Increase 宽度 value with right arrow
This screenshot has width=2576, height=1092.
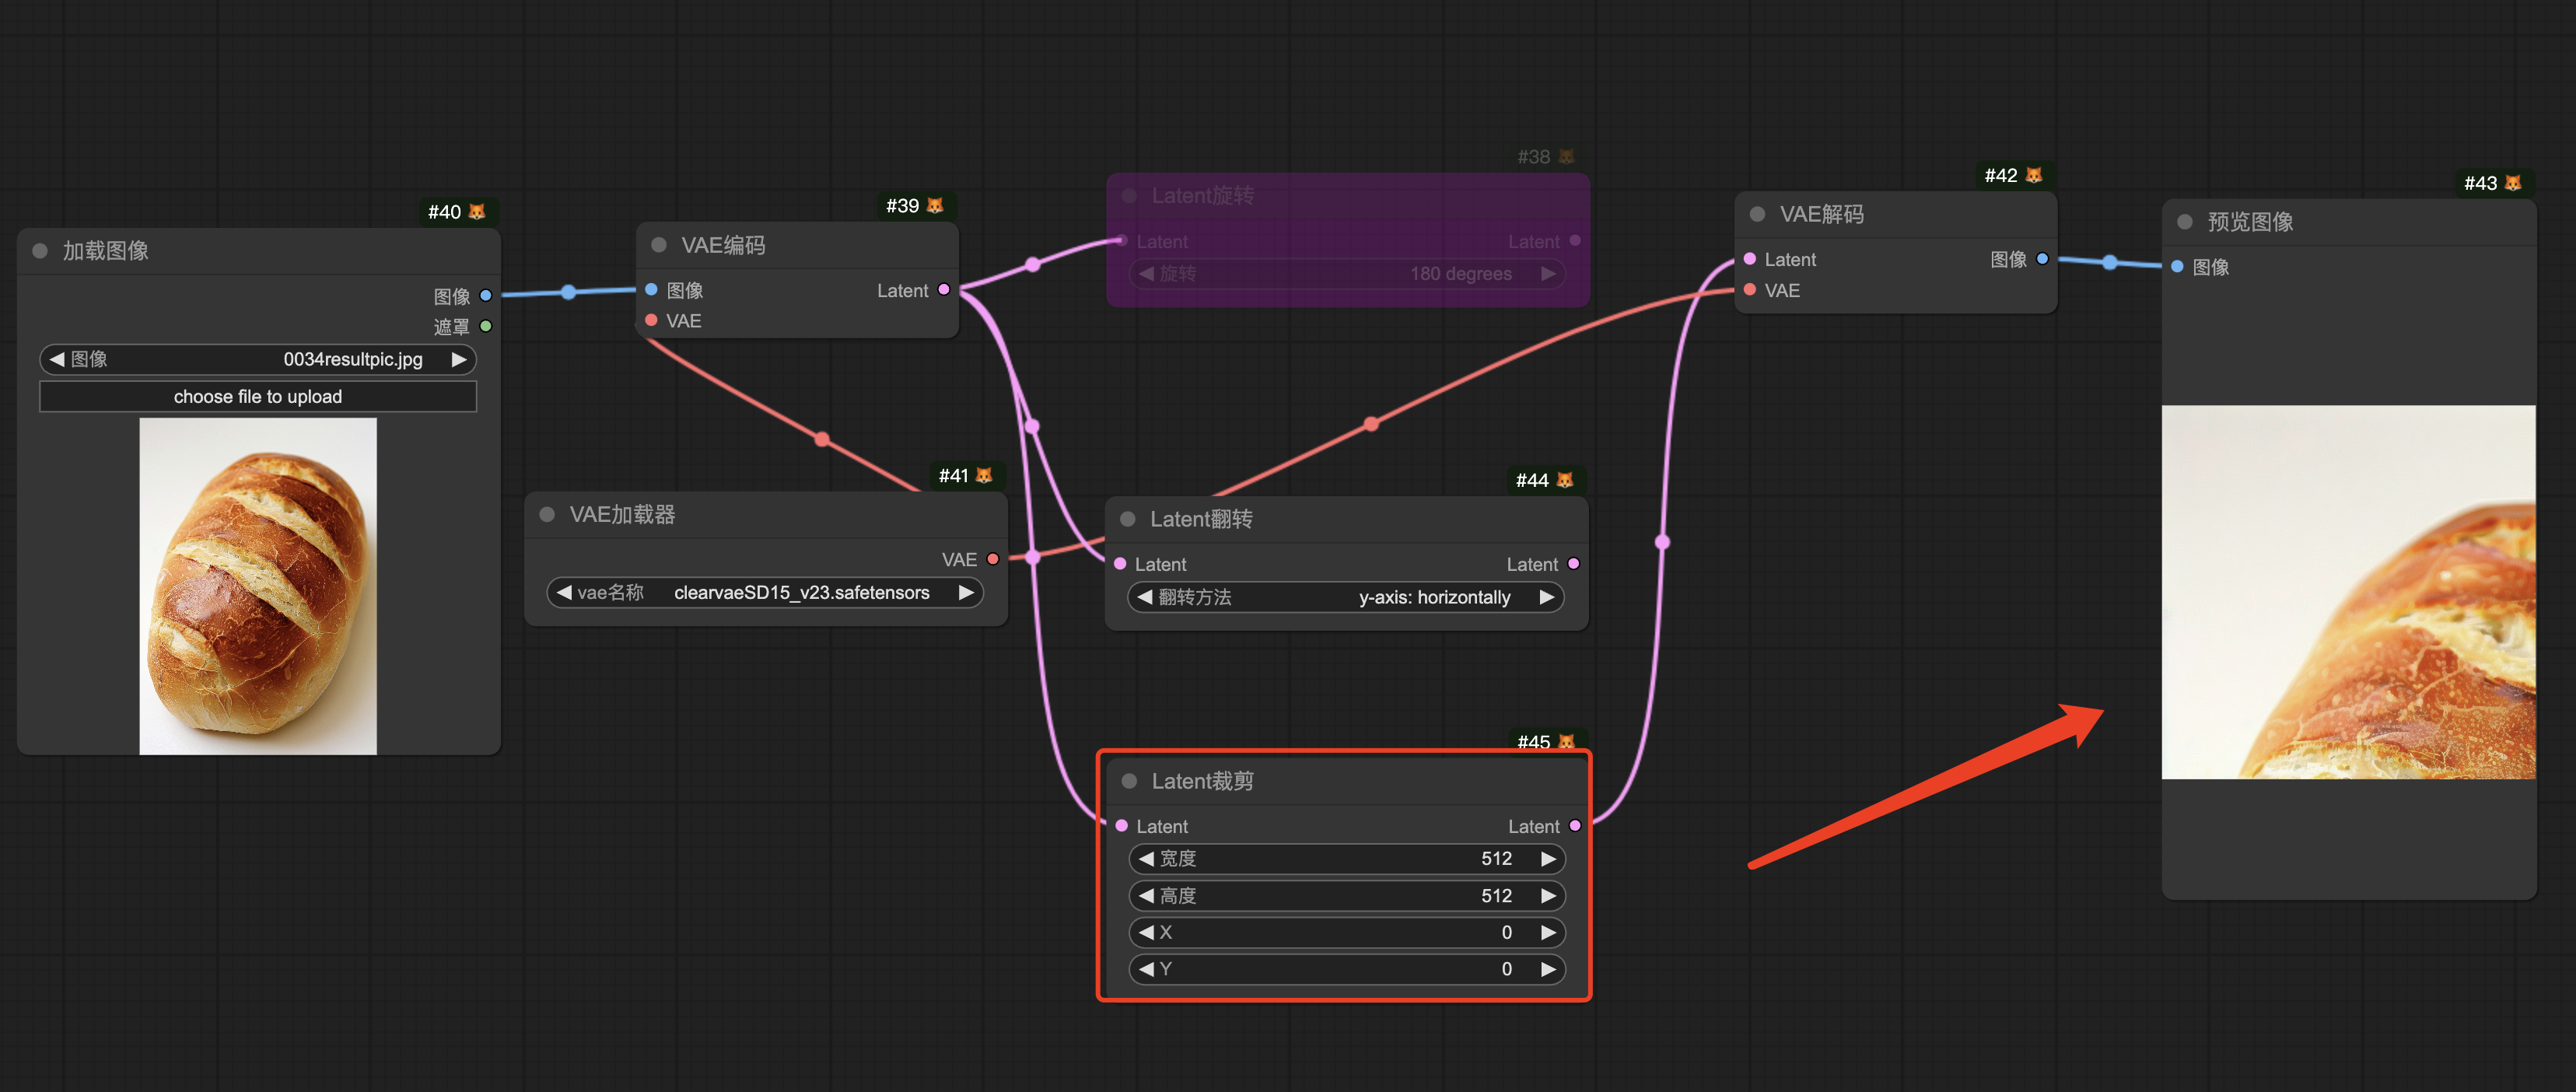(1548, 859)
